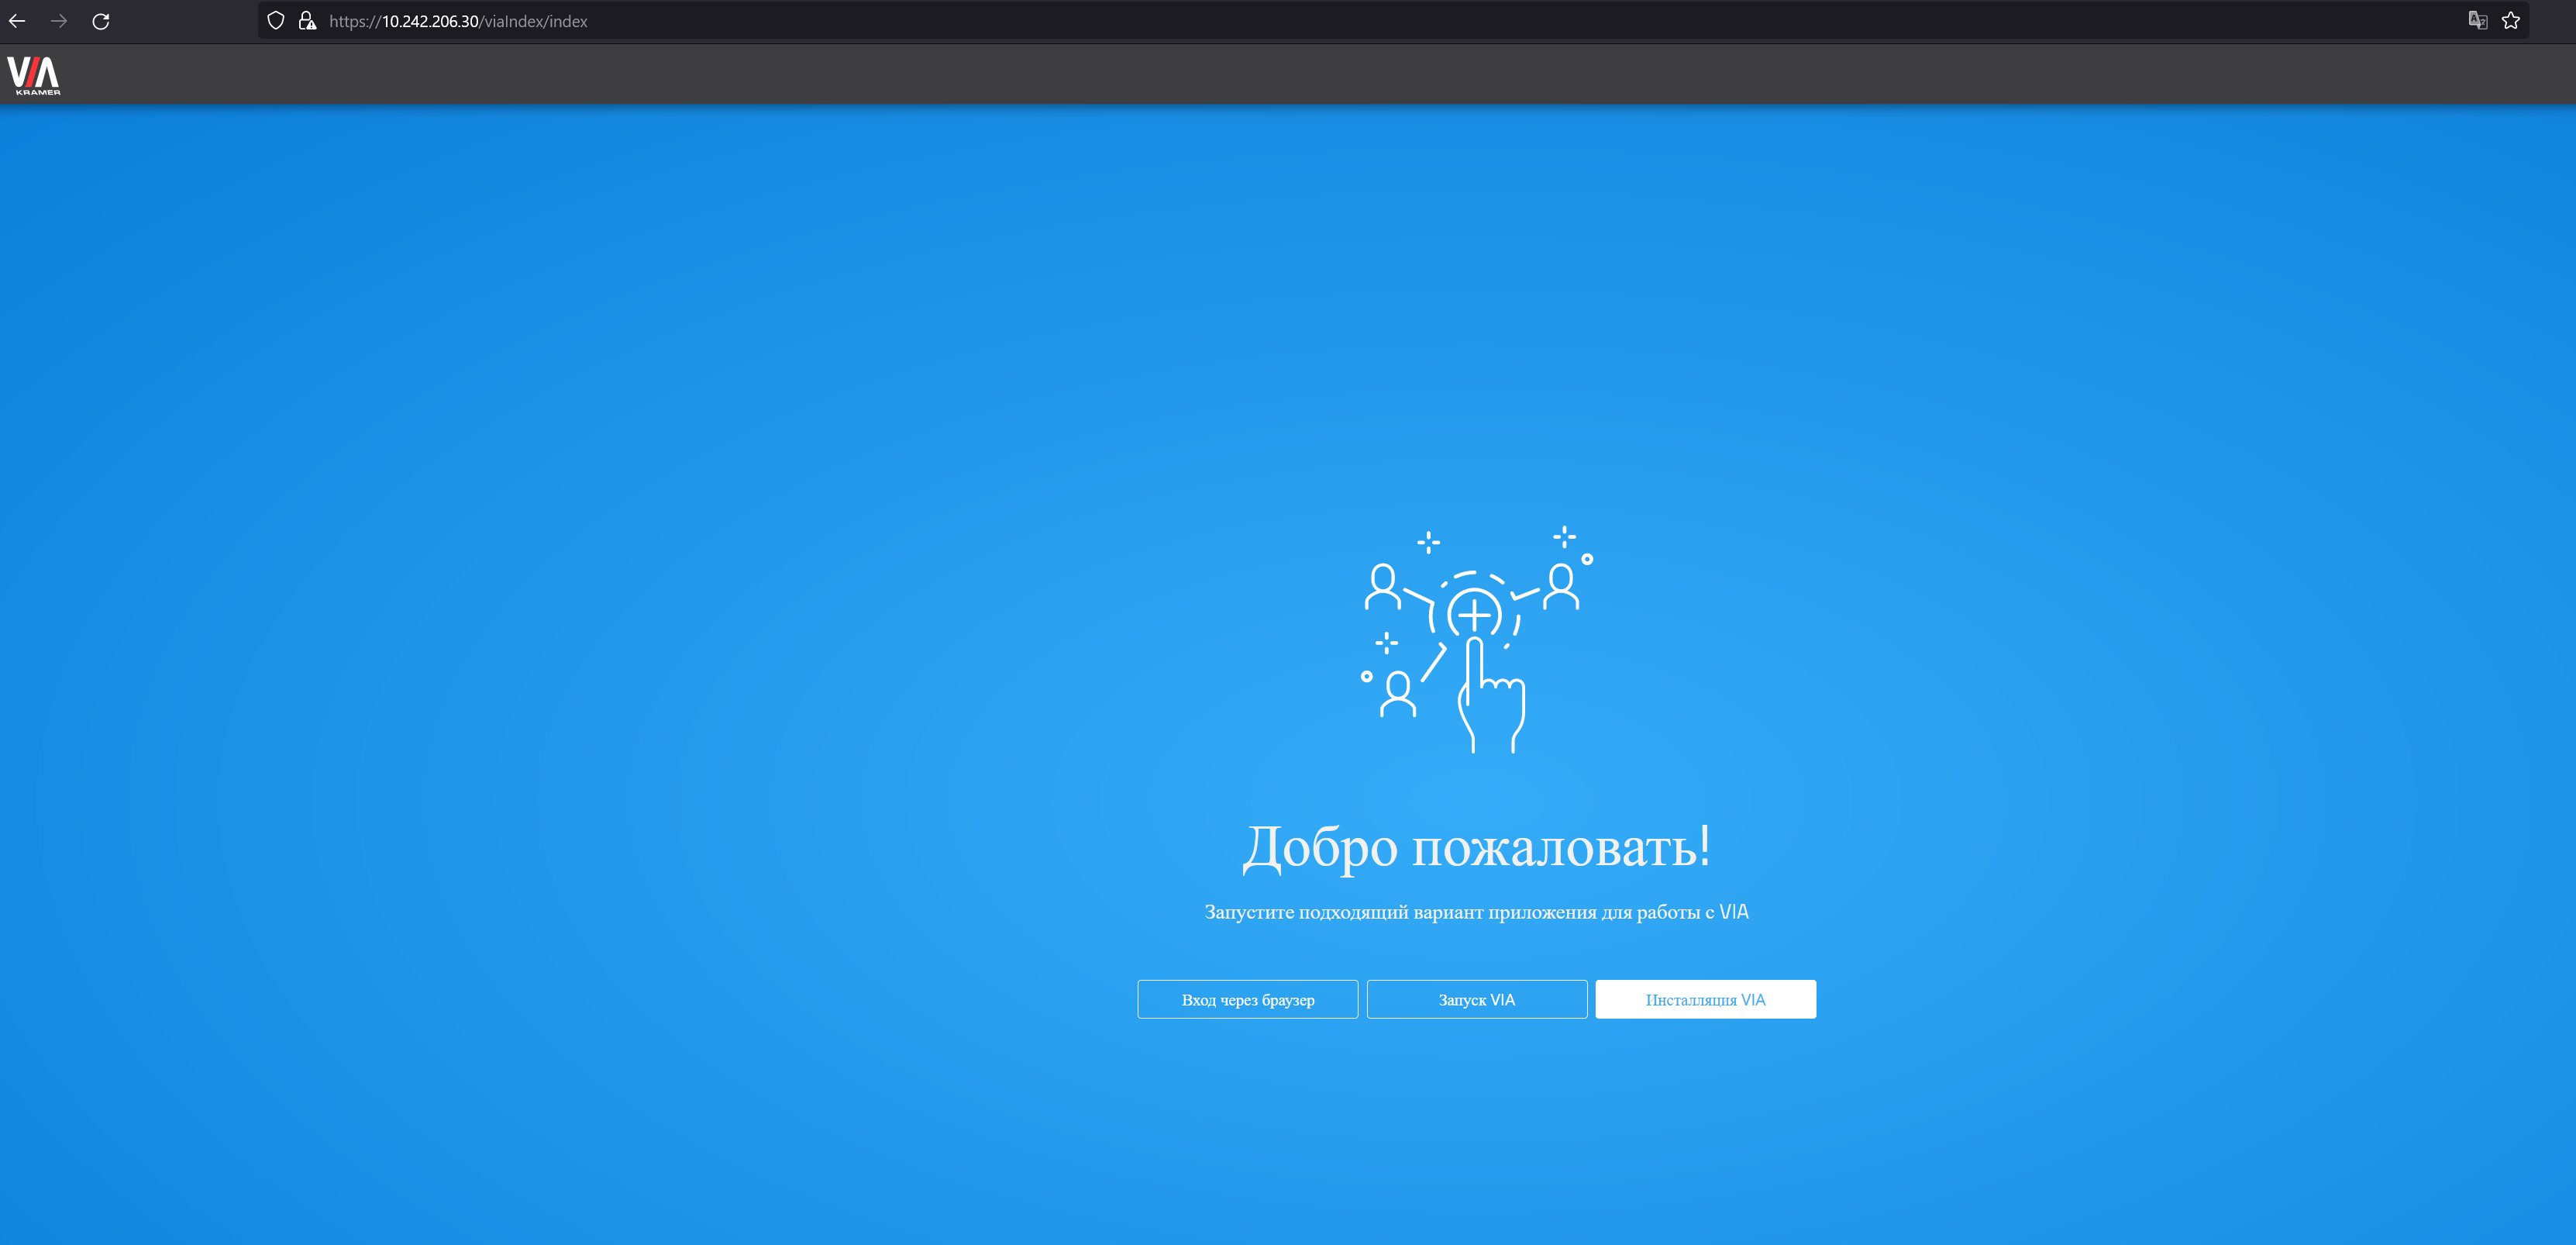This screenshot has height=1245, width=2576.
Task: Click the sparkle above the bottom-left person
Action: tap(1386, 642)
